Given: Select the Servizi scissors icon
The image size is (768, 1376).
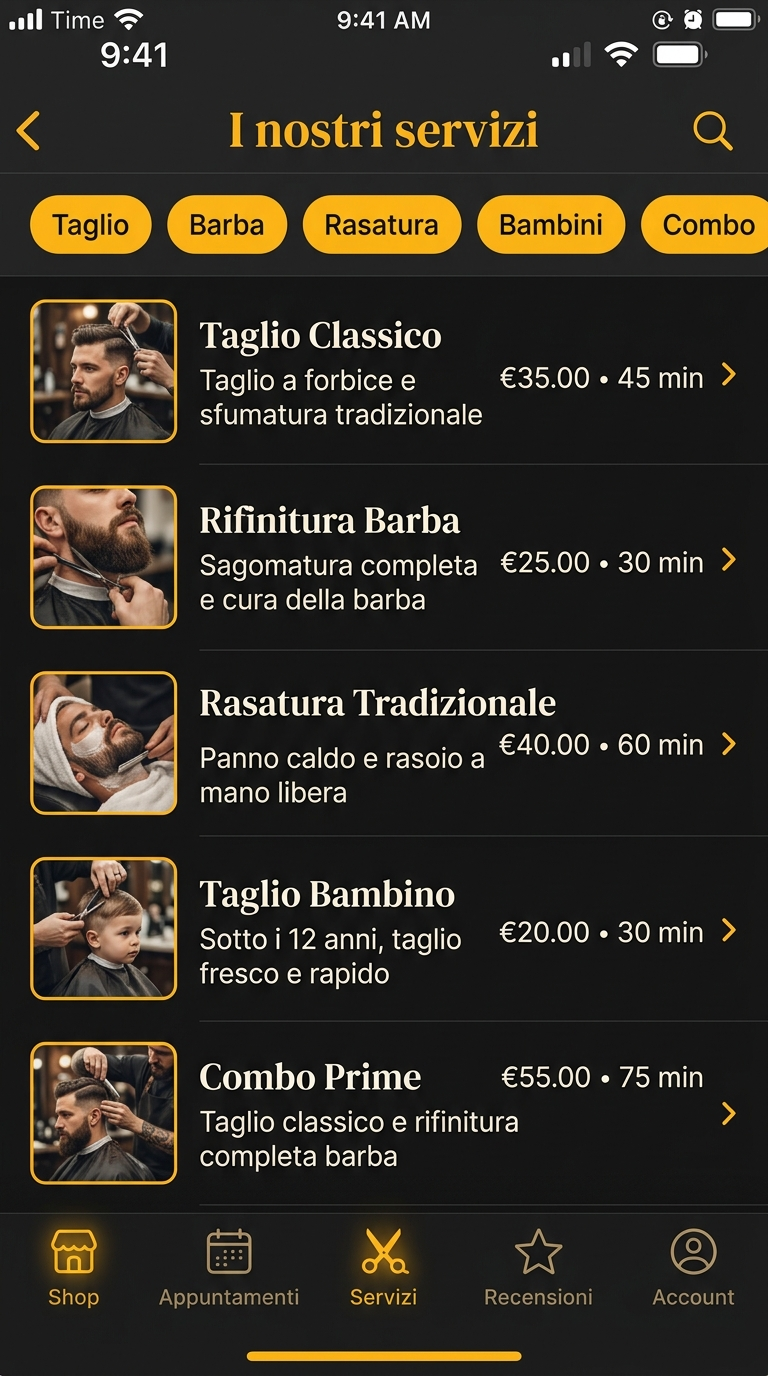Looking at the screenshot, I should coord(384,1252).
